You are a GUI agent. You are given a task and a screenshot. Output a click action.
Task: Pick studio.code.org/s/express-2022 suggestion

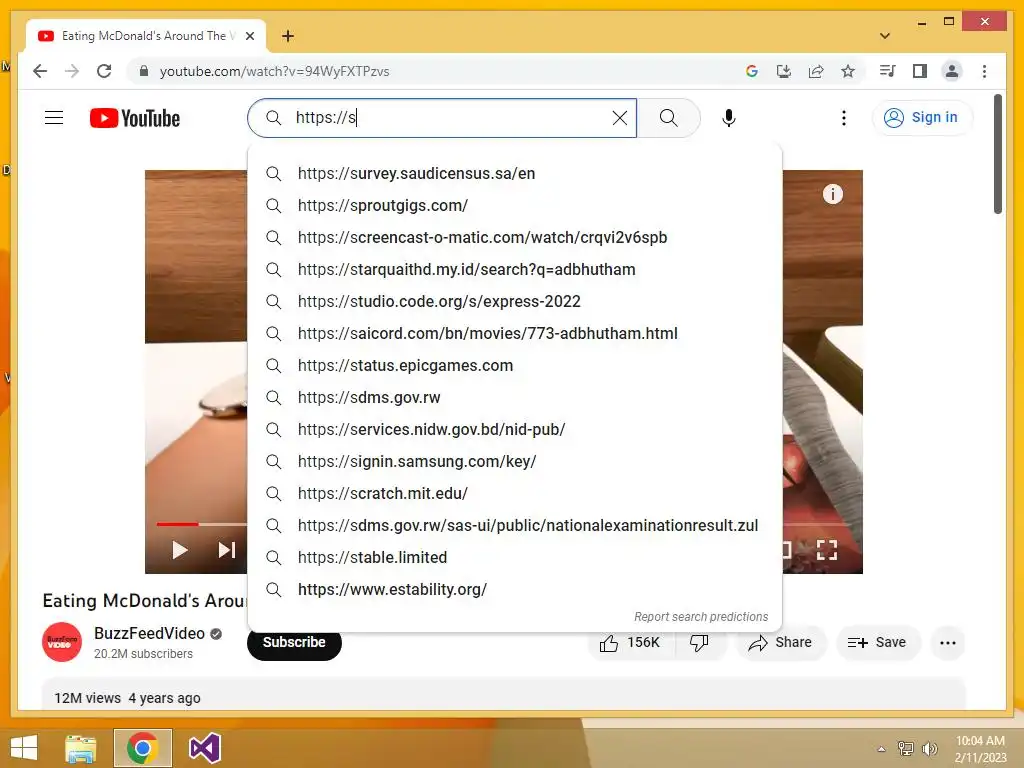pyautogui.click(x=515, y=302)
